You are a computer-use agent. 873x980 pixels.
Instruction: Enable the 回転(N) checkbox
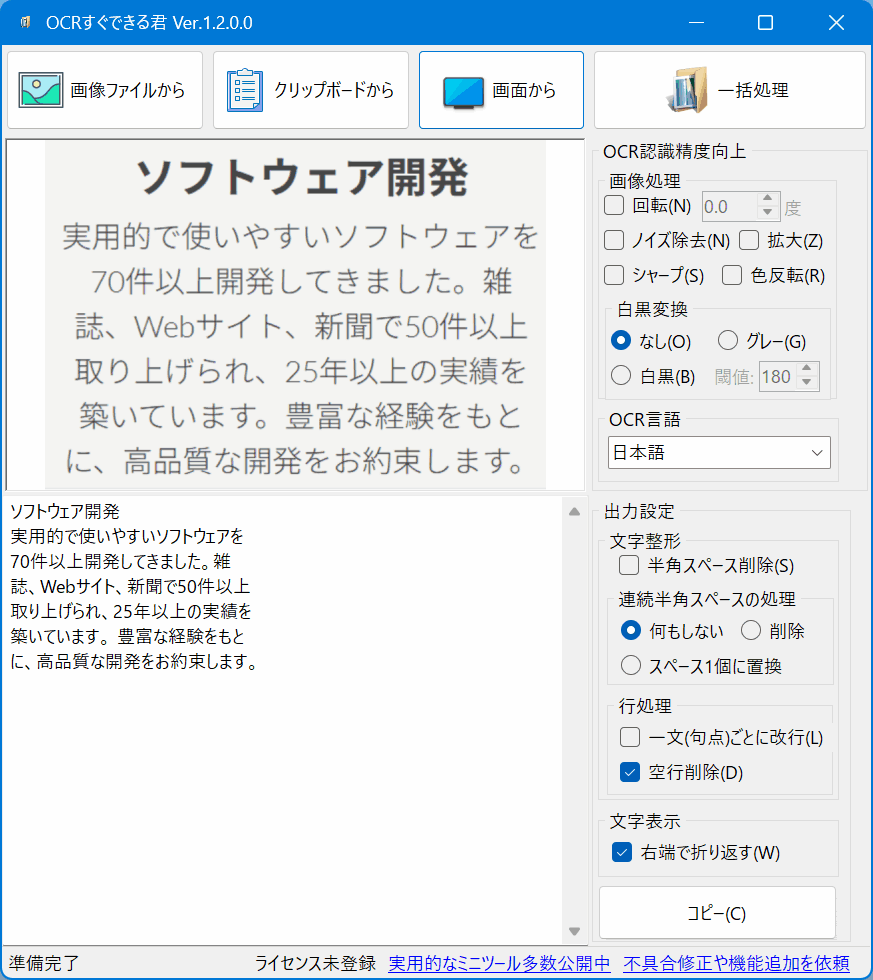[614, 206]
